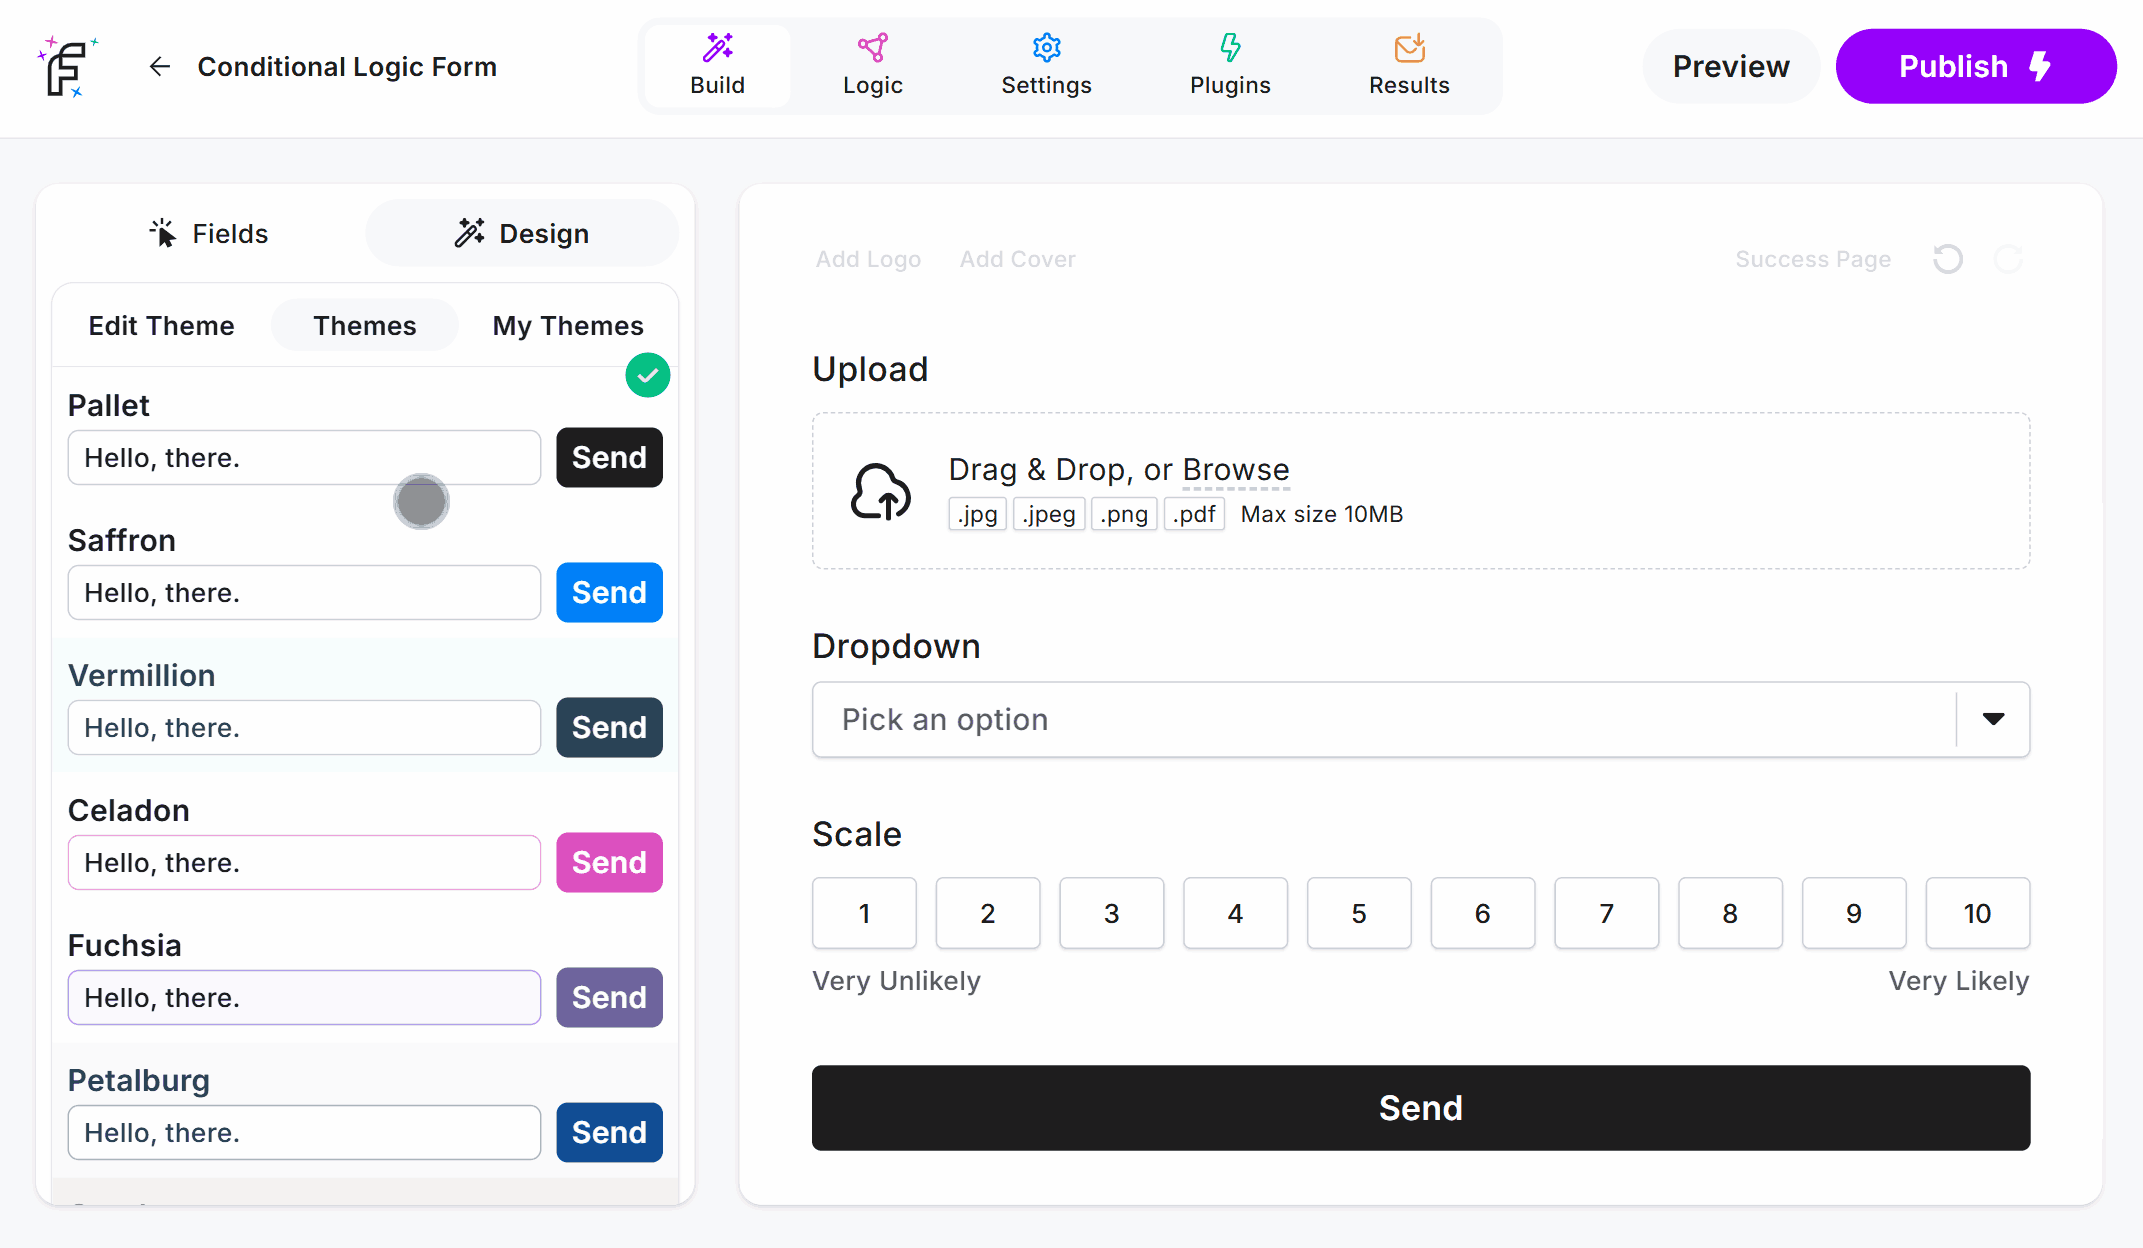2143x1248 pixels.
Task: Choose the Celadon theme pink Send button
Action: point(609,863)
